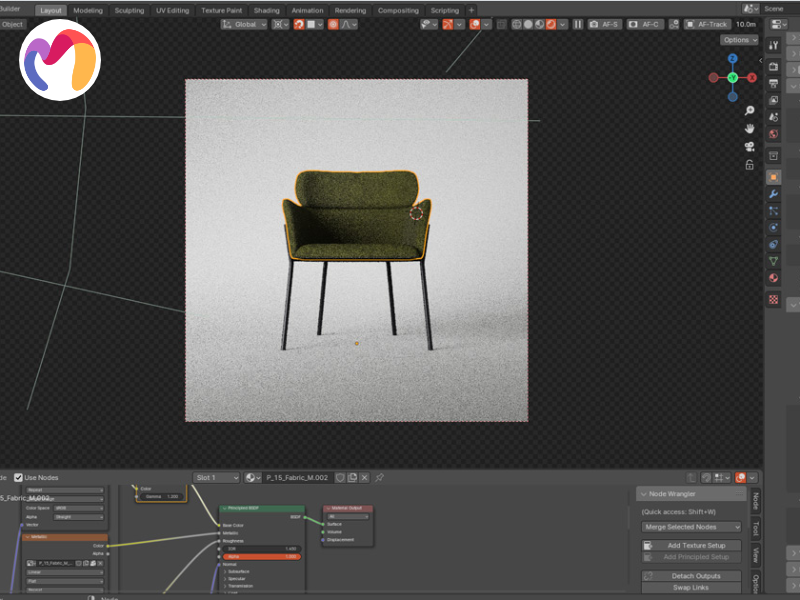Pin the node editor material
The image size is (800, 600).
tap(379, 478)
